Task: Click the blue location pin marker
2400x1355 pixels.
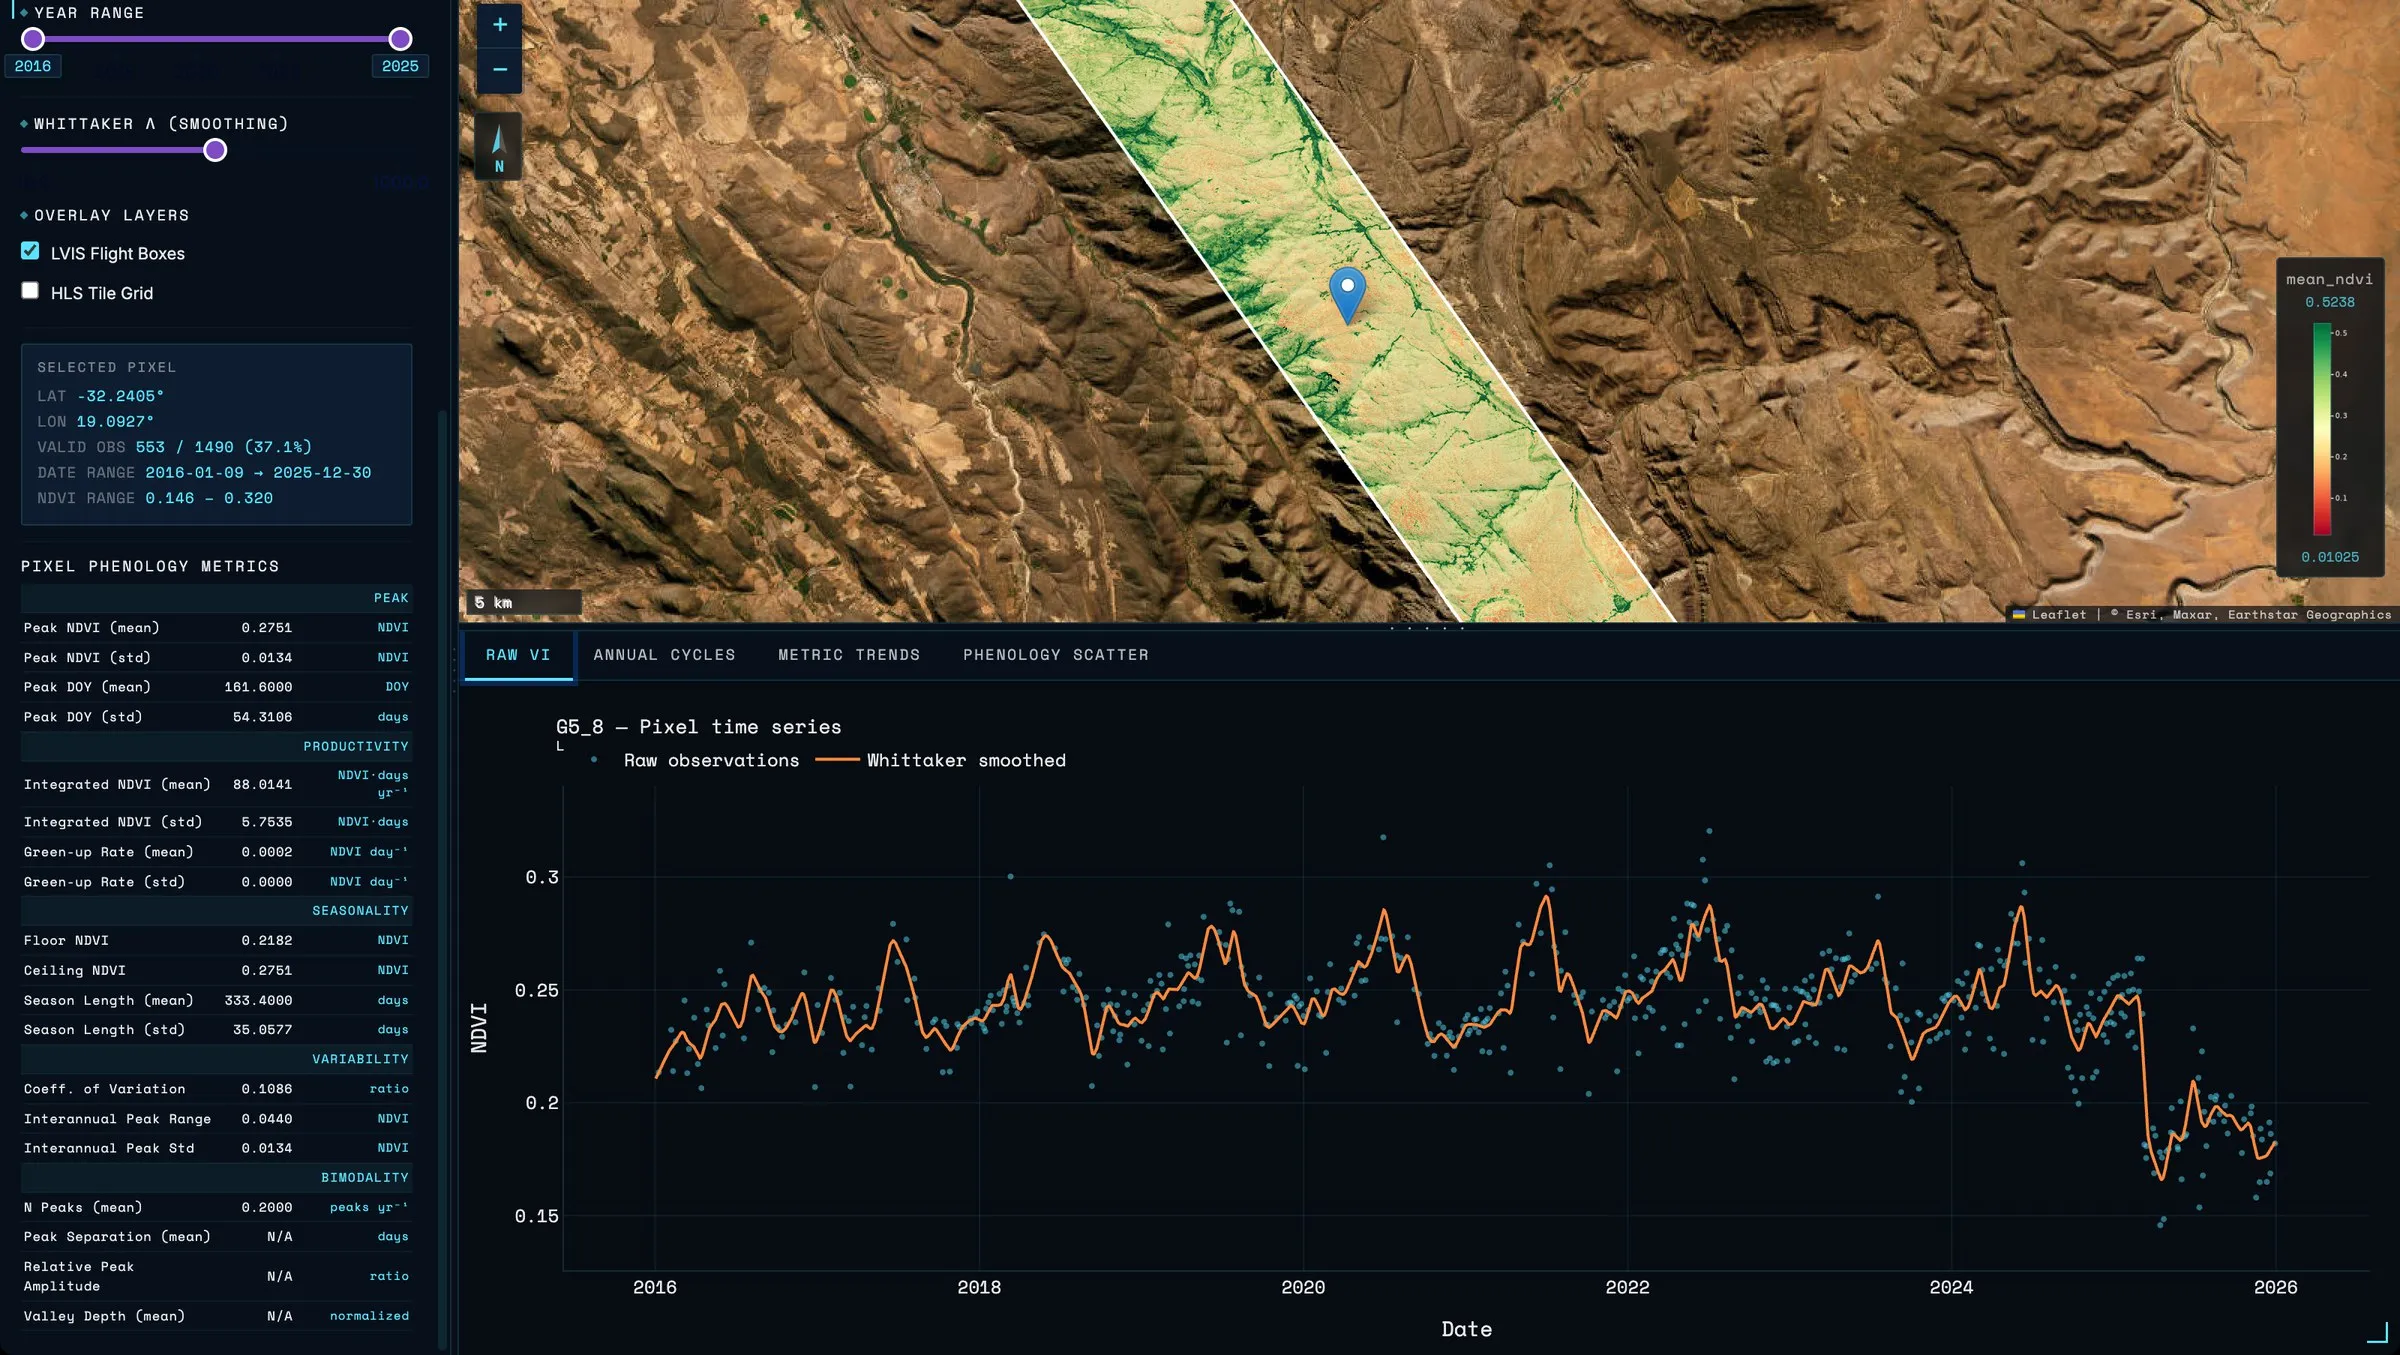Action: point(1347,294)
